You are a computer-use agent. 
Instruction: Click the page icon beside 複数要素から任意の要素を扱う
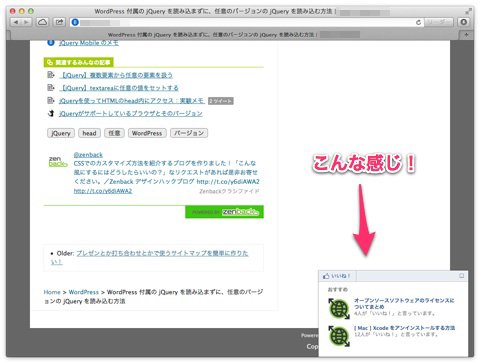[x=51, y=75]
